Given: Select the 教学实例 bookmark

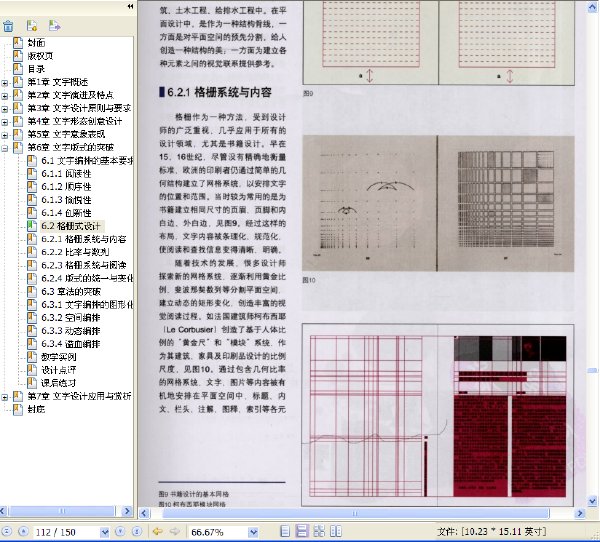Looking at the screenshot, I should coord(59,357).
